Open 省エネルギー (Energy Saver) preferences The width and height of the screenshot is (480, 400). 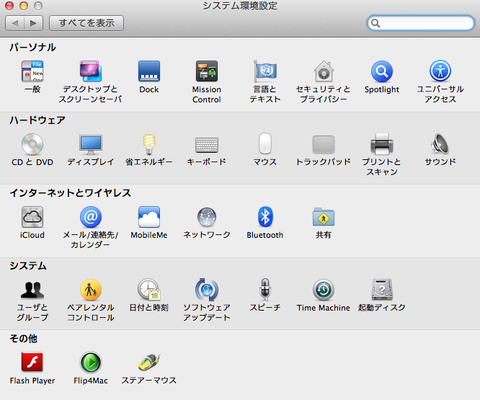coord(149,144)
